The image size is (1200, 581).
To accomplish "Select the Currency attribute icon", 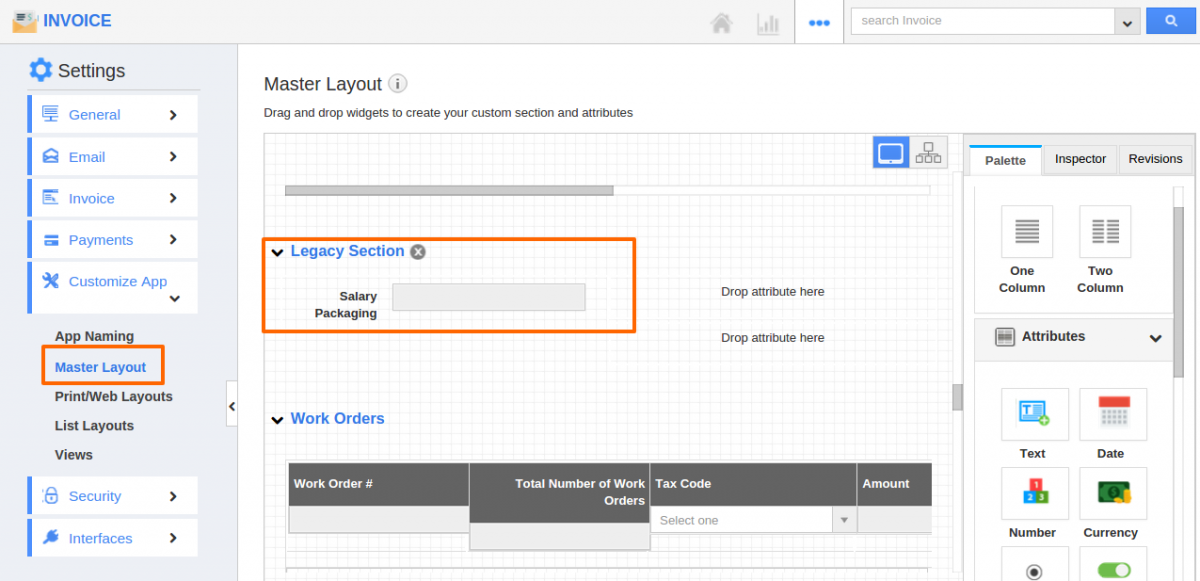I will pos(1113,493).
